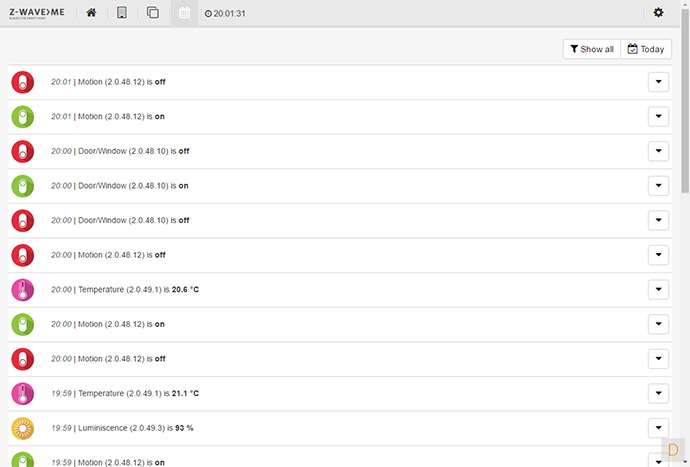690x467 pixels.
Task: Expand dropdown for Door/Window on event
Action: pos(658,186)
